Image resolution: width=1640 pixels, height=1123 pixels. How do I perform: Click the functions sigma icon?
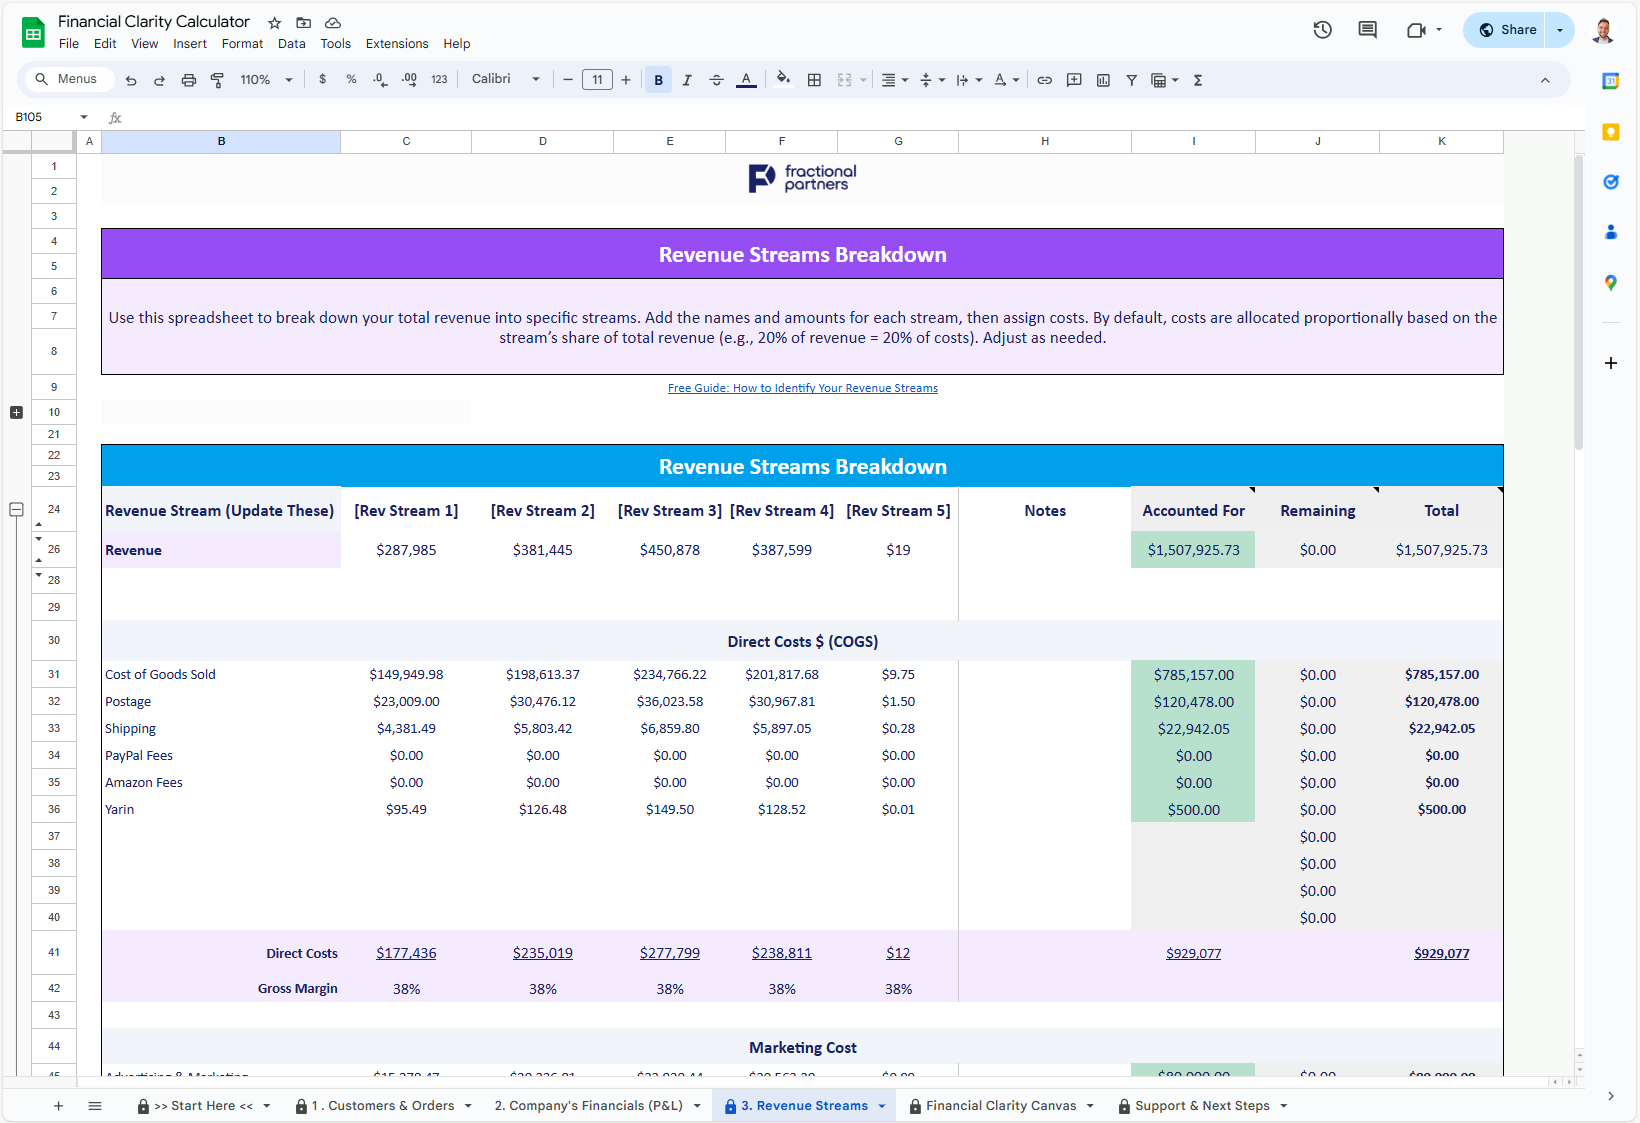pyautogui.click(x=1197, y=80)
